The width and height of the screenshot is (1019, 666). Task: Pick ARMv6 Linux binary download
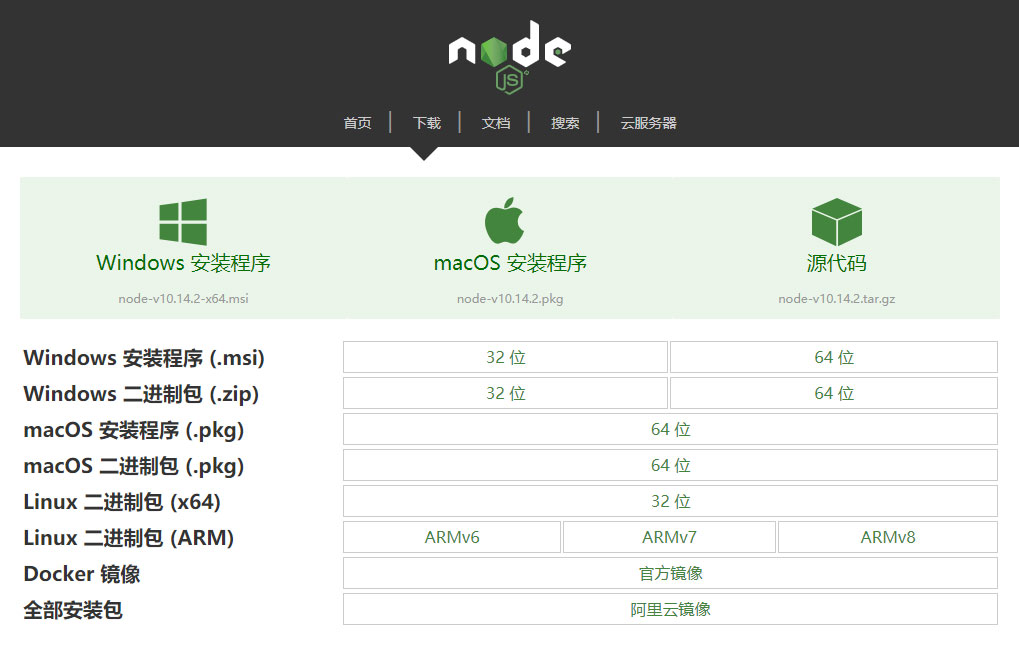pyautogui.click(x=452, y=537)
